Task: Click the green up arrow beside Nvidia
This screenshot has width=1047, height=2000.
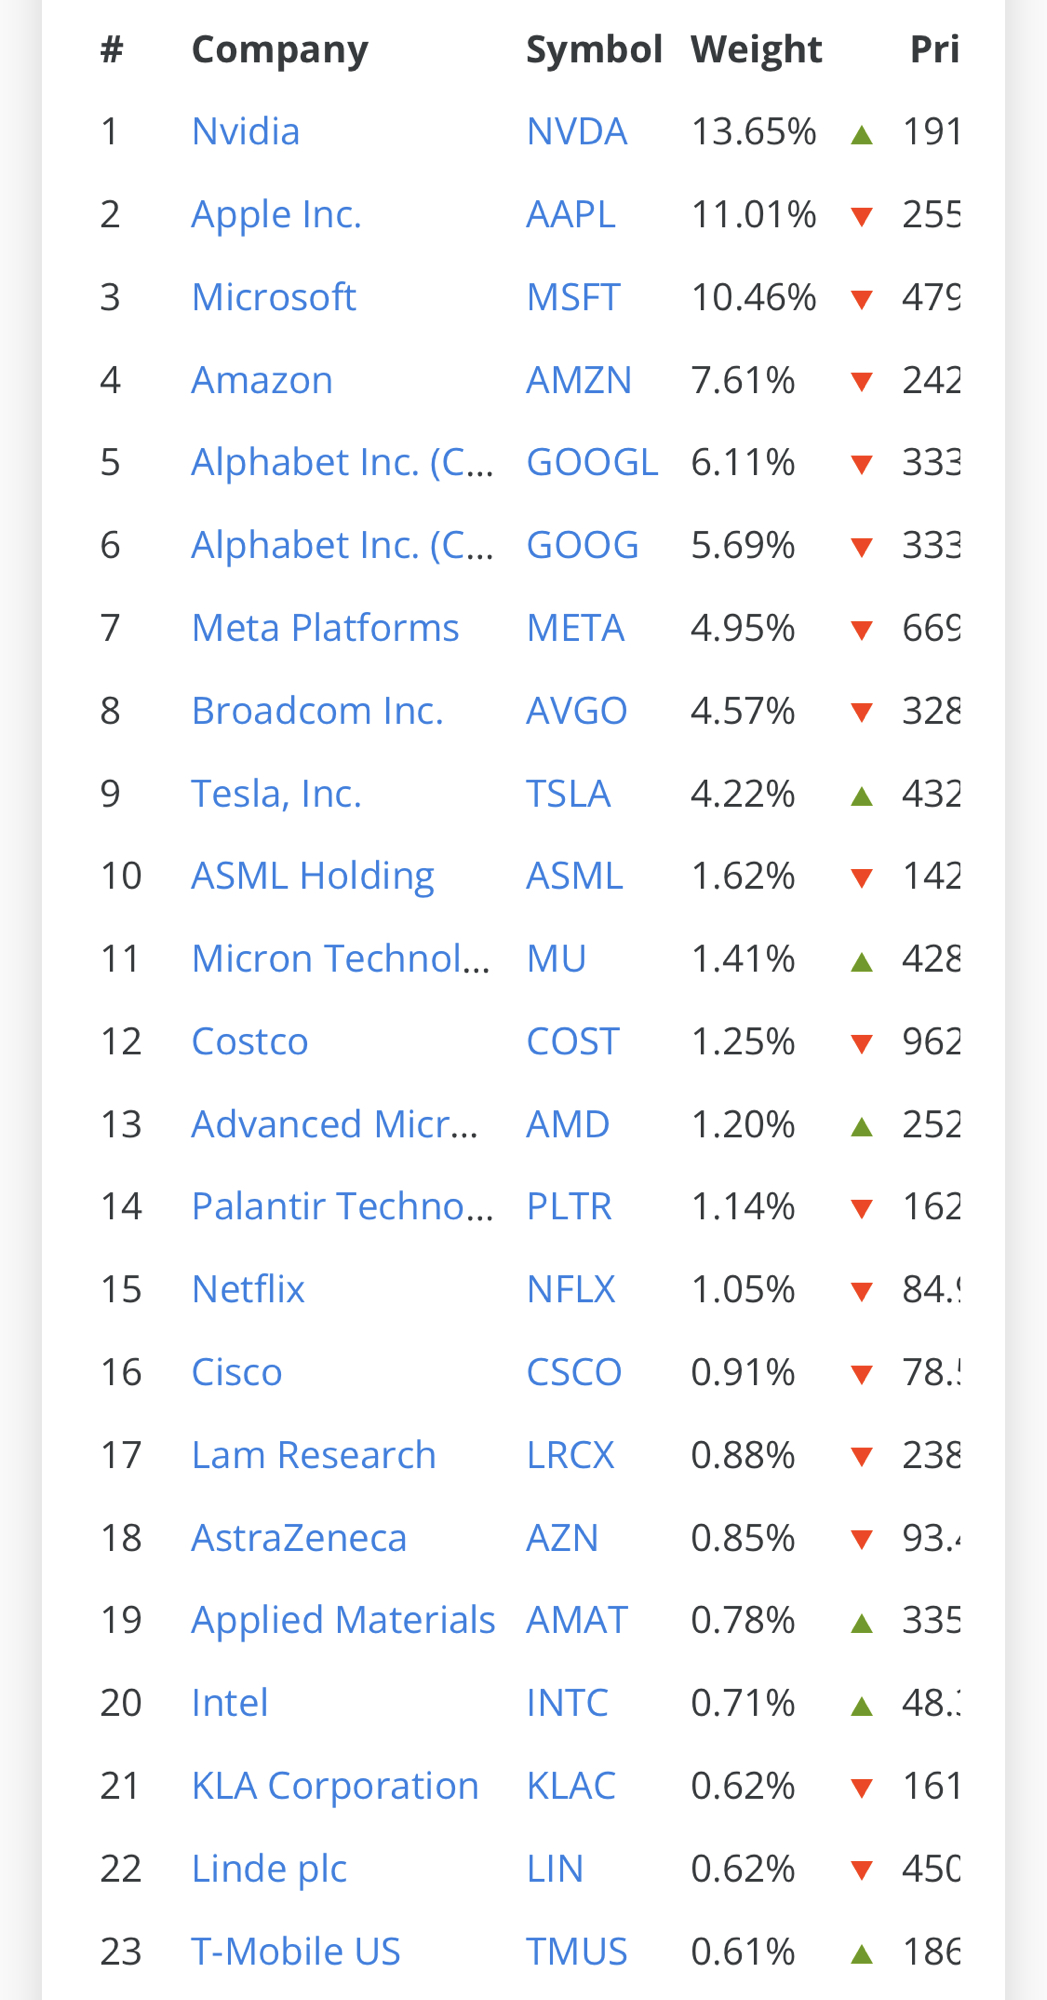Action: point(861,135)
